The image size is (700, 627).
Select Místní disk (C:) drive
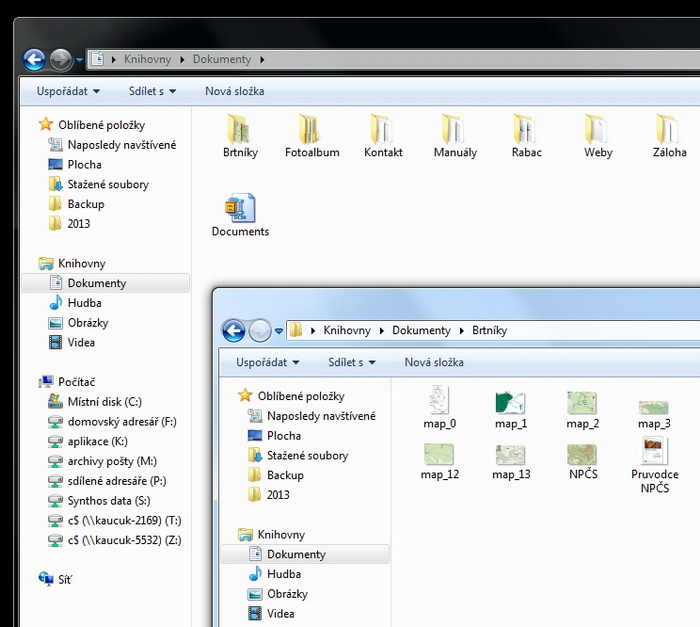pos(104,402)
